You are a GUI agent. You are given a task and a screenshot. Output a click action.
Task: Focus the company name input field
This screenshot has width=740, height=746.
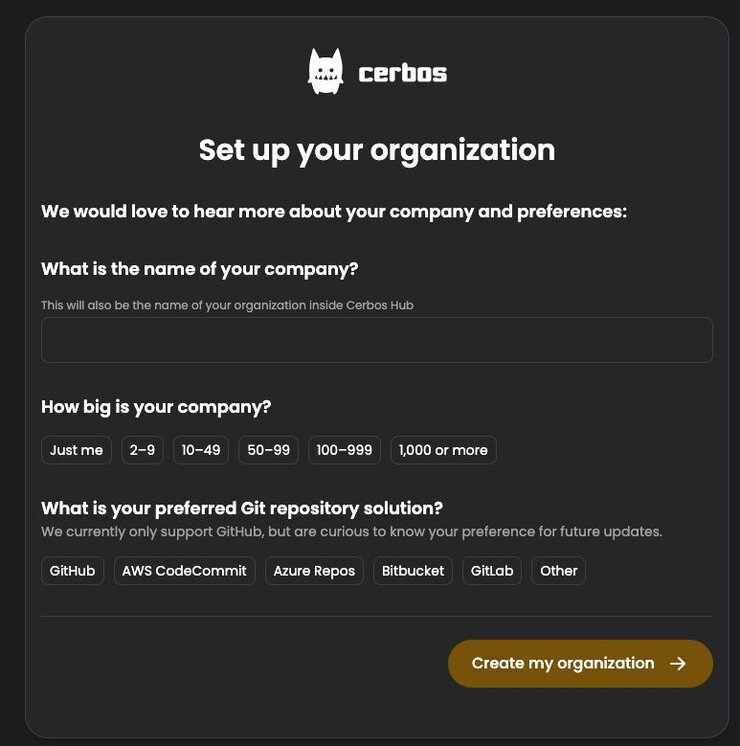pyautogui.click(x=377, y=340)
